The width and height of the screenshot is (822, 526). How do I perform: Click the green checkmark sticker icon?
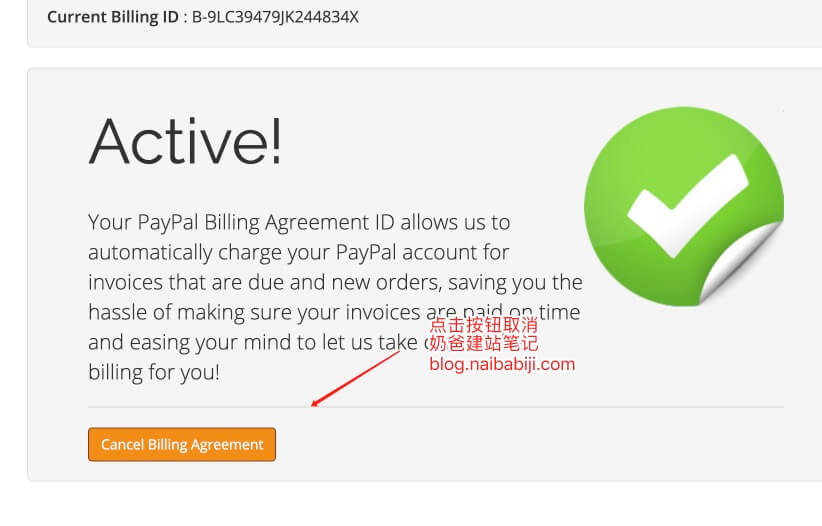684,206
